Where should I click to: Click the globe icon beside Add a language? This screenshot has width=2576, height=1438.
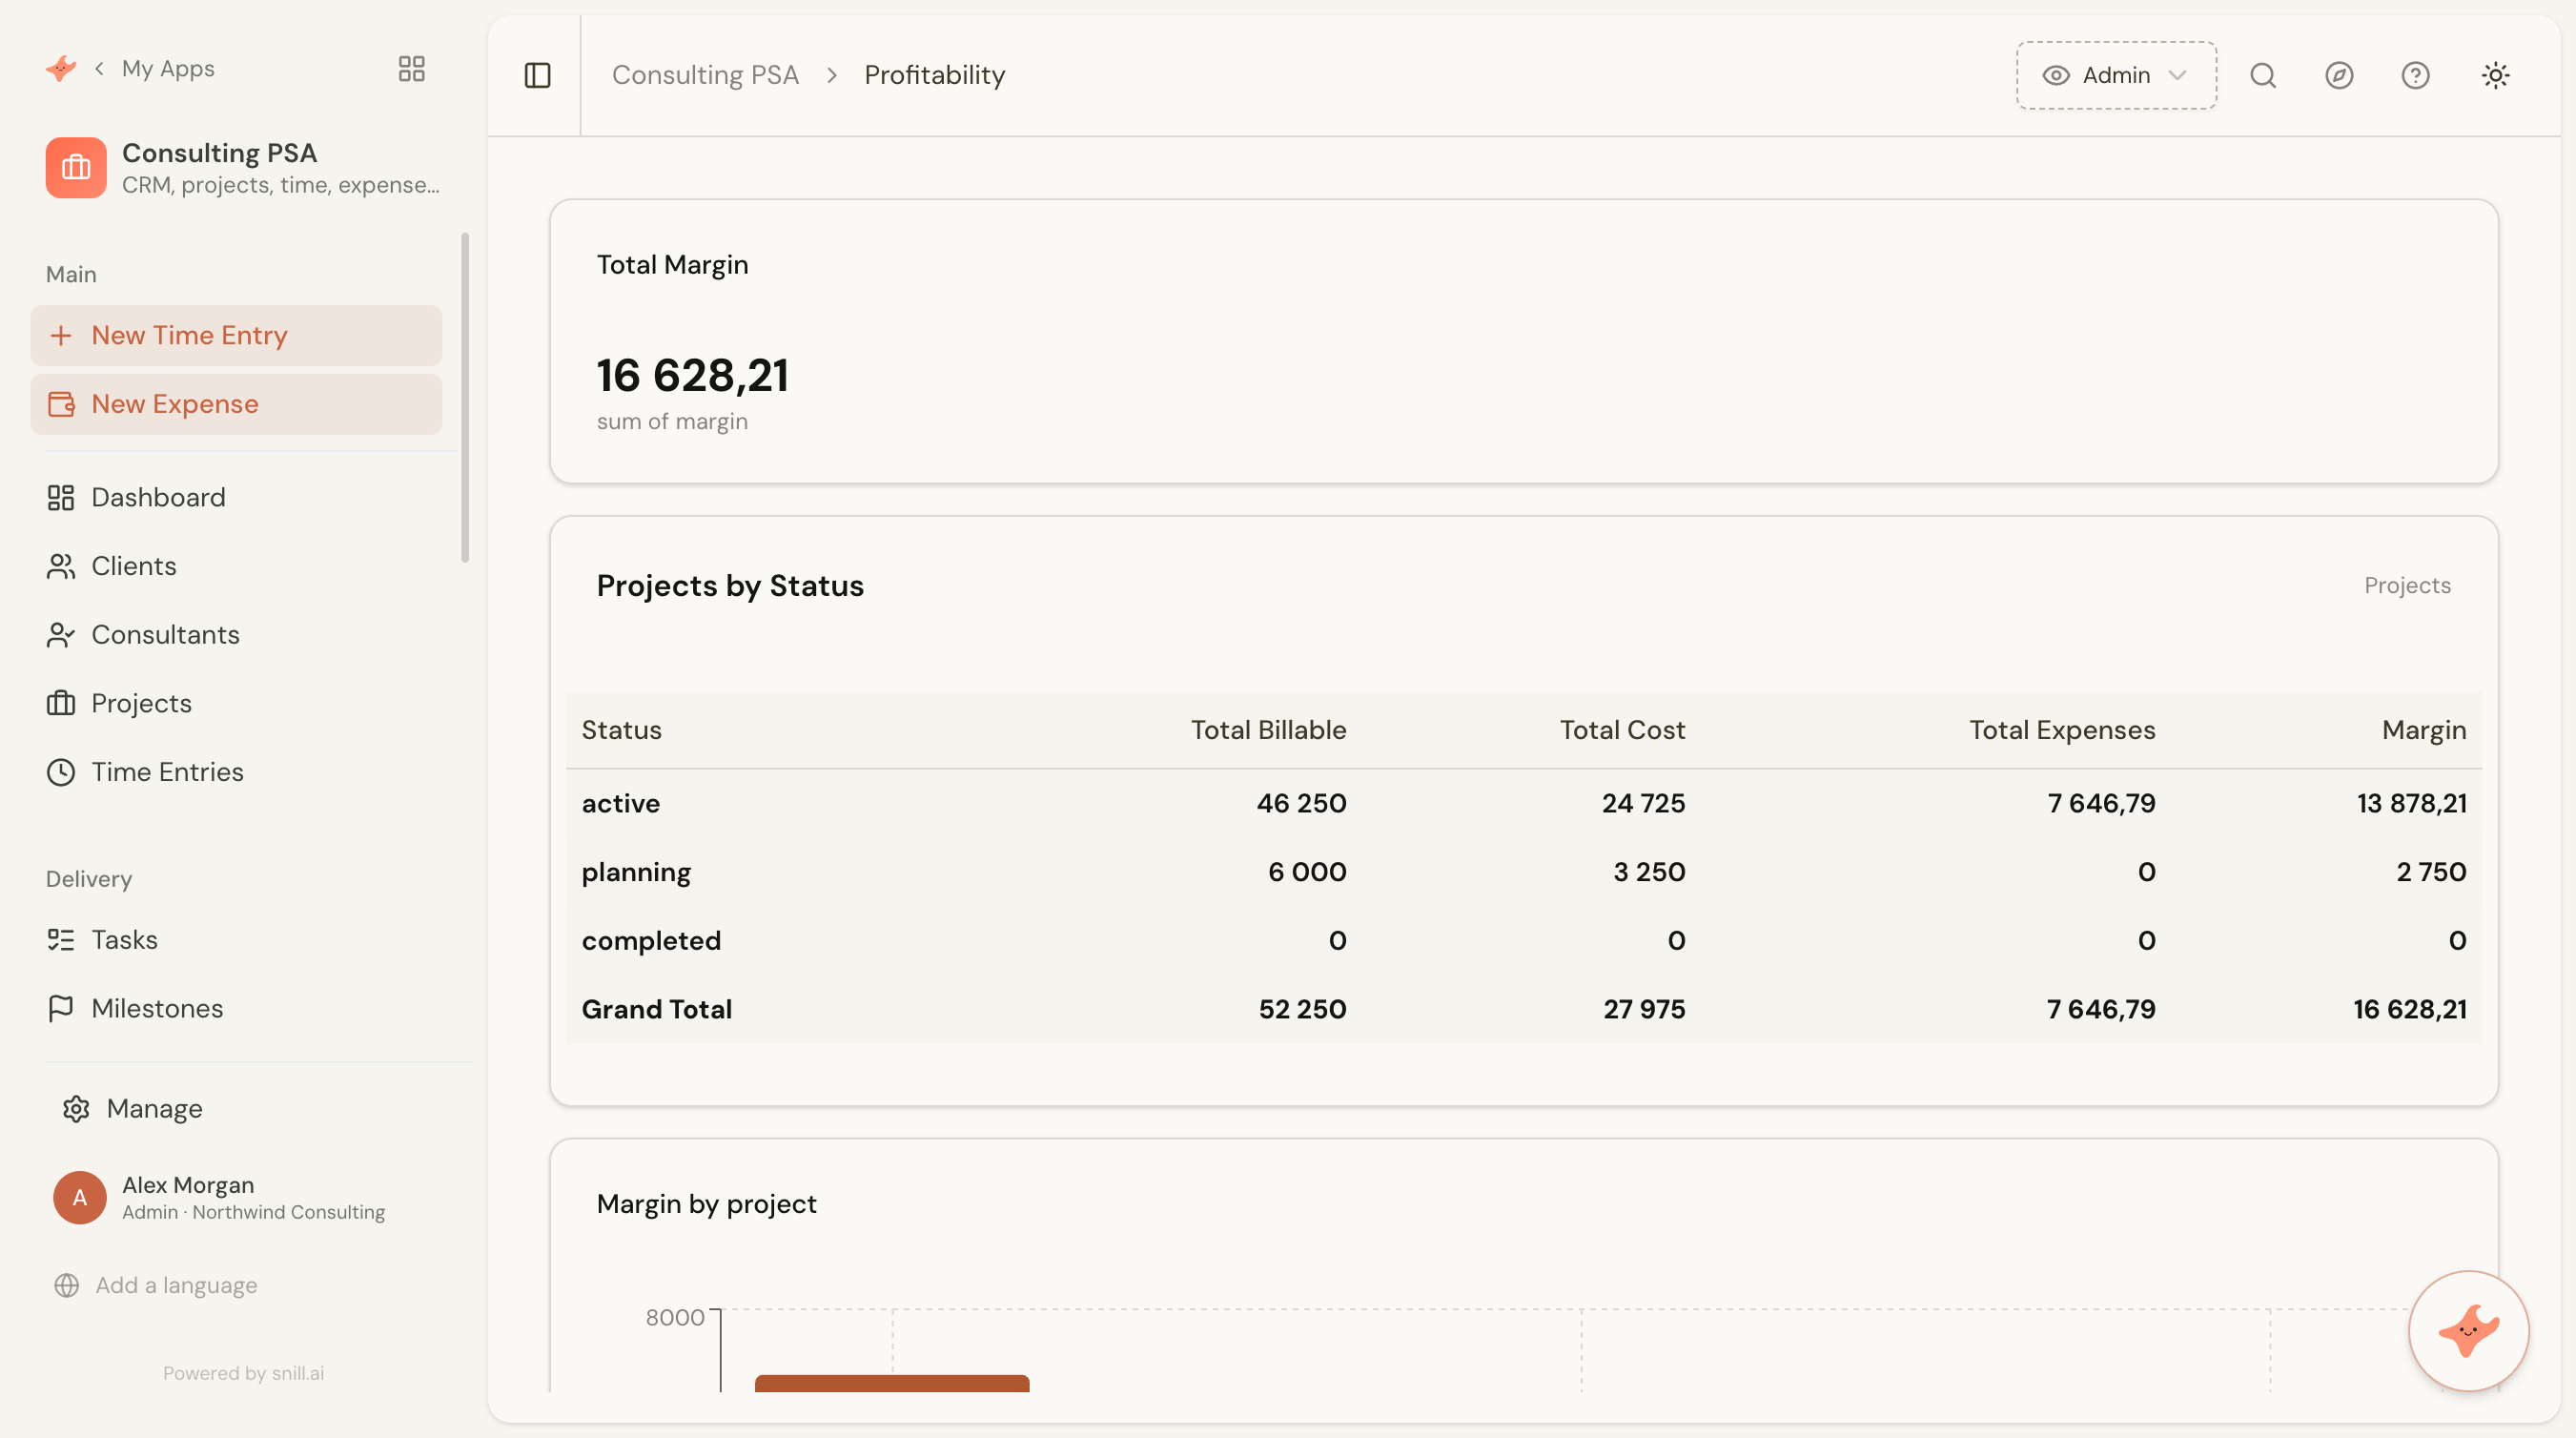point(67,1285)
